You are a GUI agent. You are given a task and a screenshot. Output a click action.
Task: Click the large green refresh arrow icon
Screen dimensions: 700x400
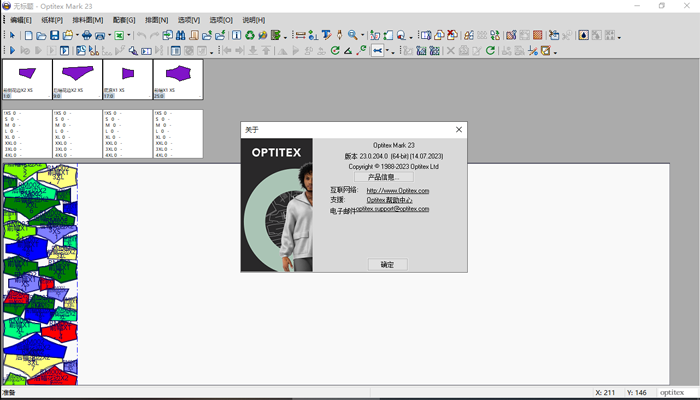pyautogui.click(x=490, y=50)
